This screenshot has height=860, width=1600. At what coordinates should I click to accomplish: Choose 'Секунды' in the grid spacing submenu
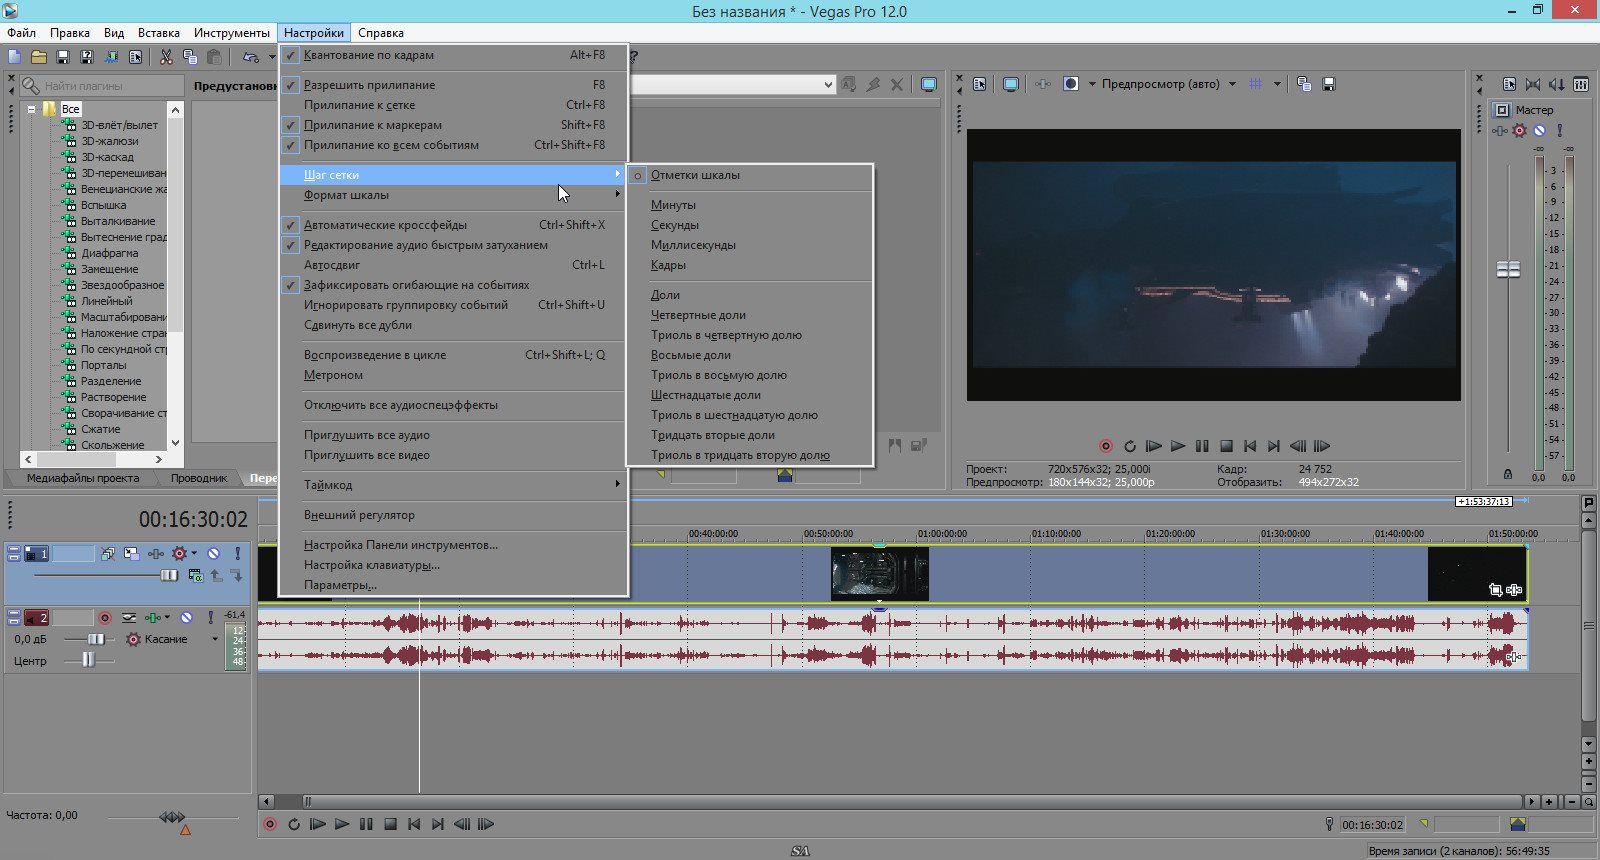[674, 225]
